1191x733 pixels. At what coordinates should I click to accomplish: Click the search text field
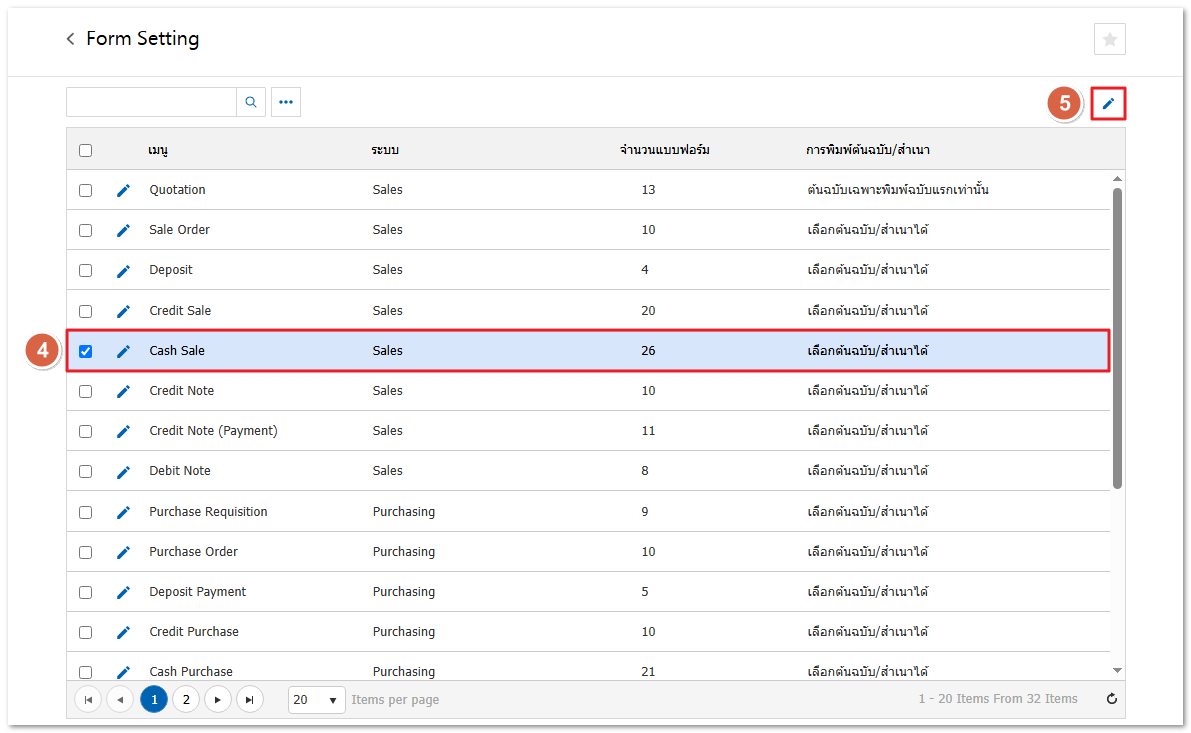click(151, 102)
